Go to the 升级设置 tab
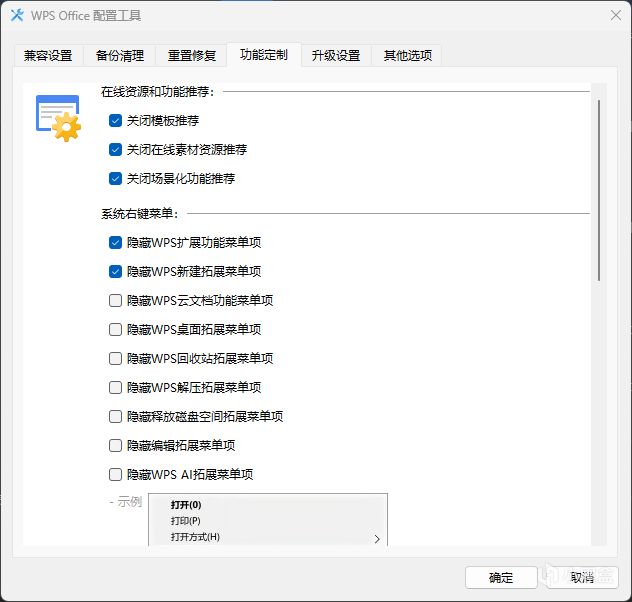The height and width of the screenshot is (602, 632). point(336,55)
